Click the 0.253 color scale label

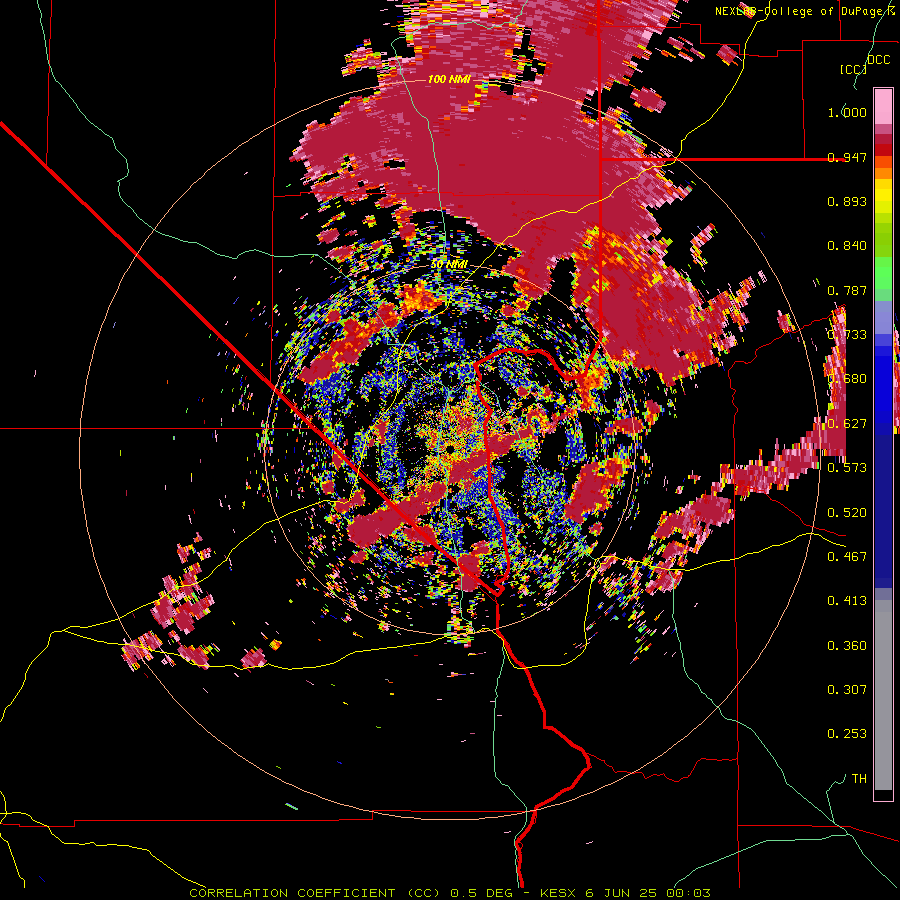(847, 734)
